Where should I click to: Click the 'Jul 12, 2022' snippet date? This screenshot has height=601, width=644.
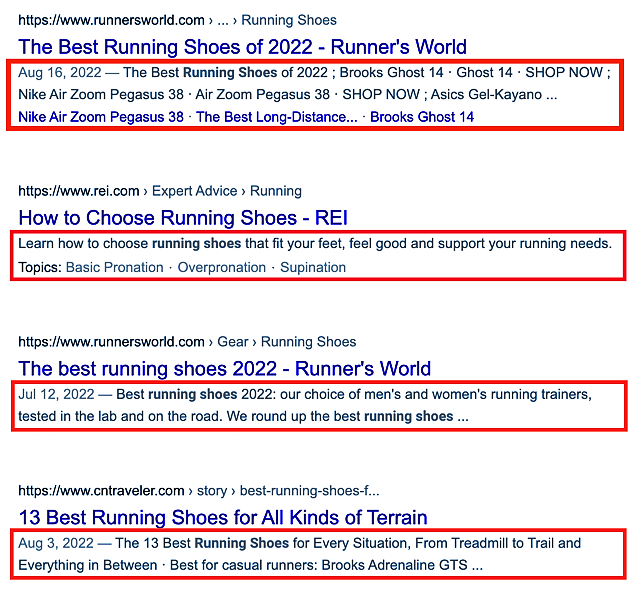57,394
